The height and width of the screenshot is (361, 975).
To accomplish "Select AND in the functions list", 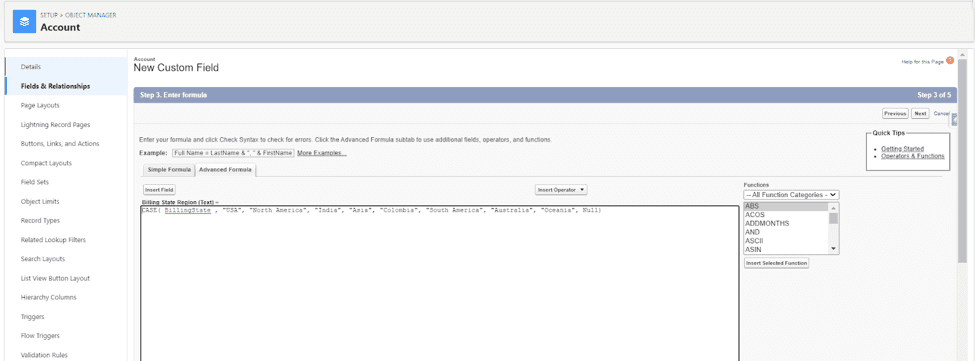I will (787, 232).
